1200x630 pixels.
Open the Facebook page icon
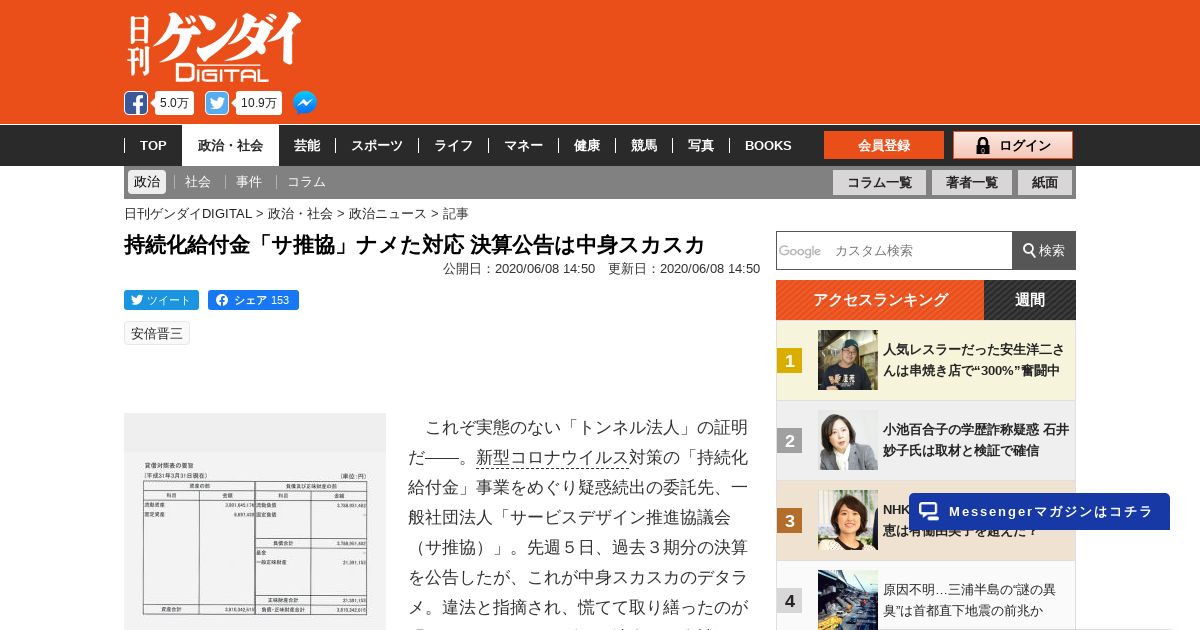136,103
